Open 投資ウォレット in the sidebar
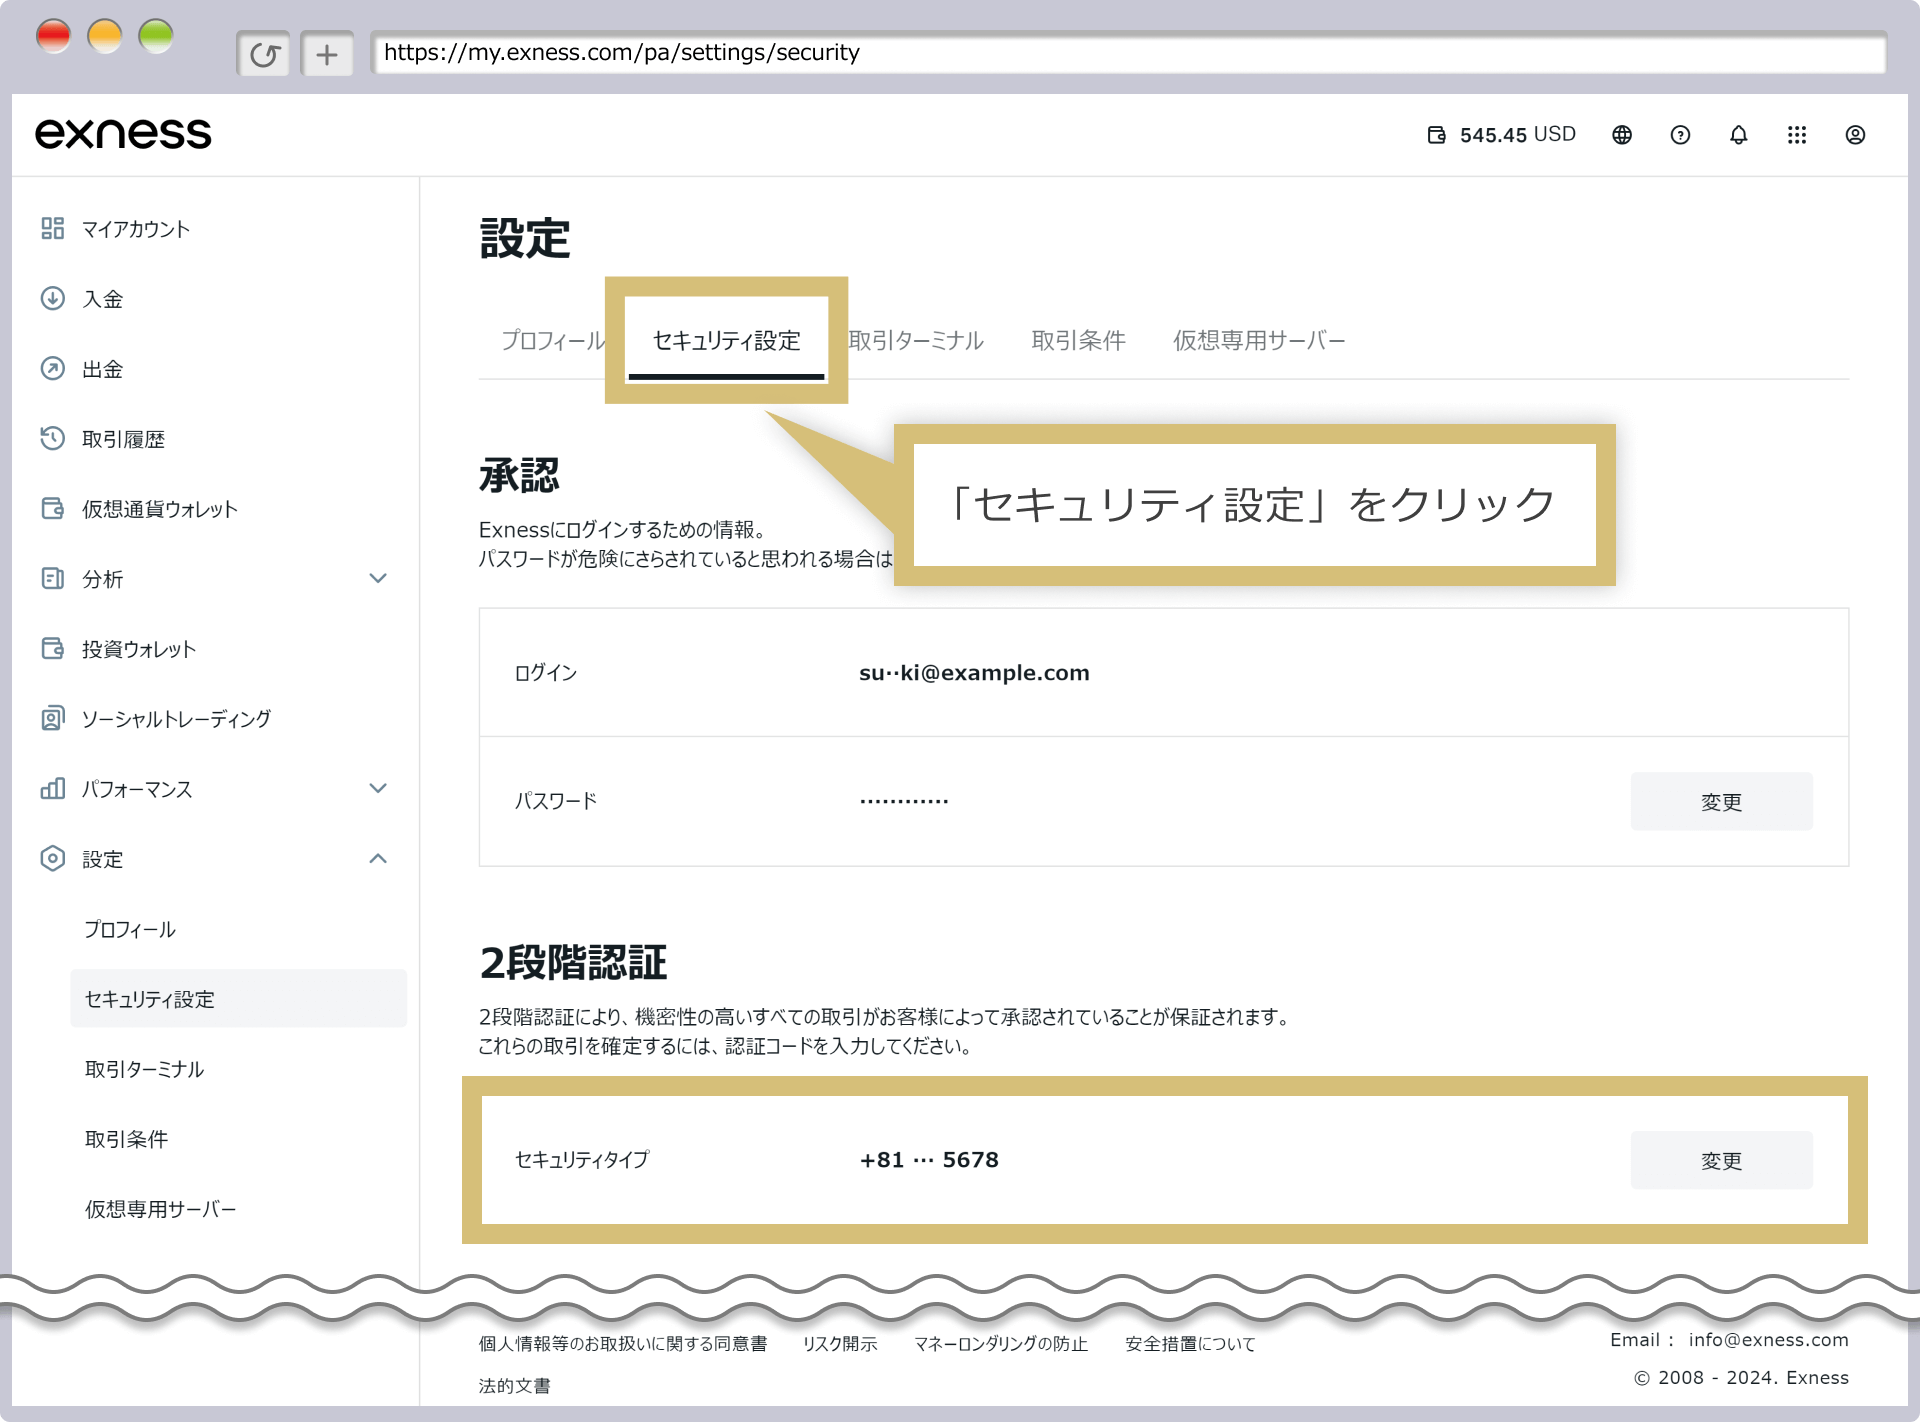Image resolution: width=1920 pixels, height=1422 pixels. click(x=139, y=649)
